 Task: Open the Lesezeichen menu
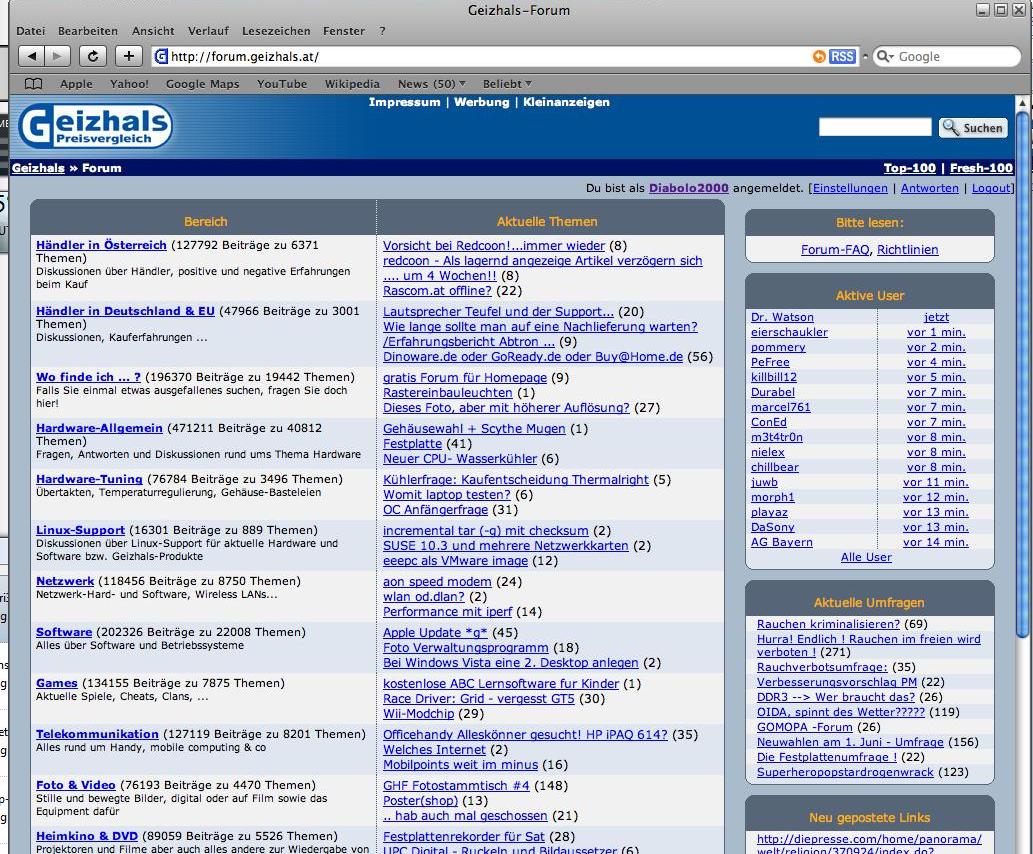pyautogui.click(x=276, y=31)
